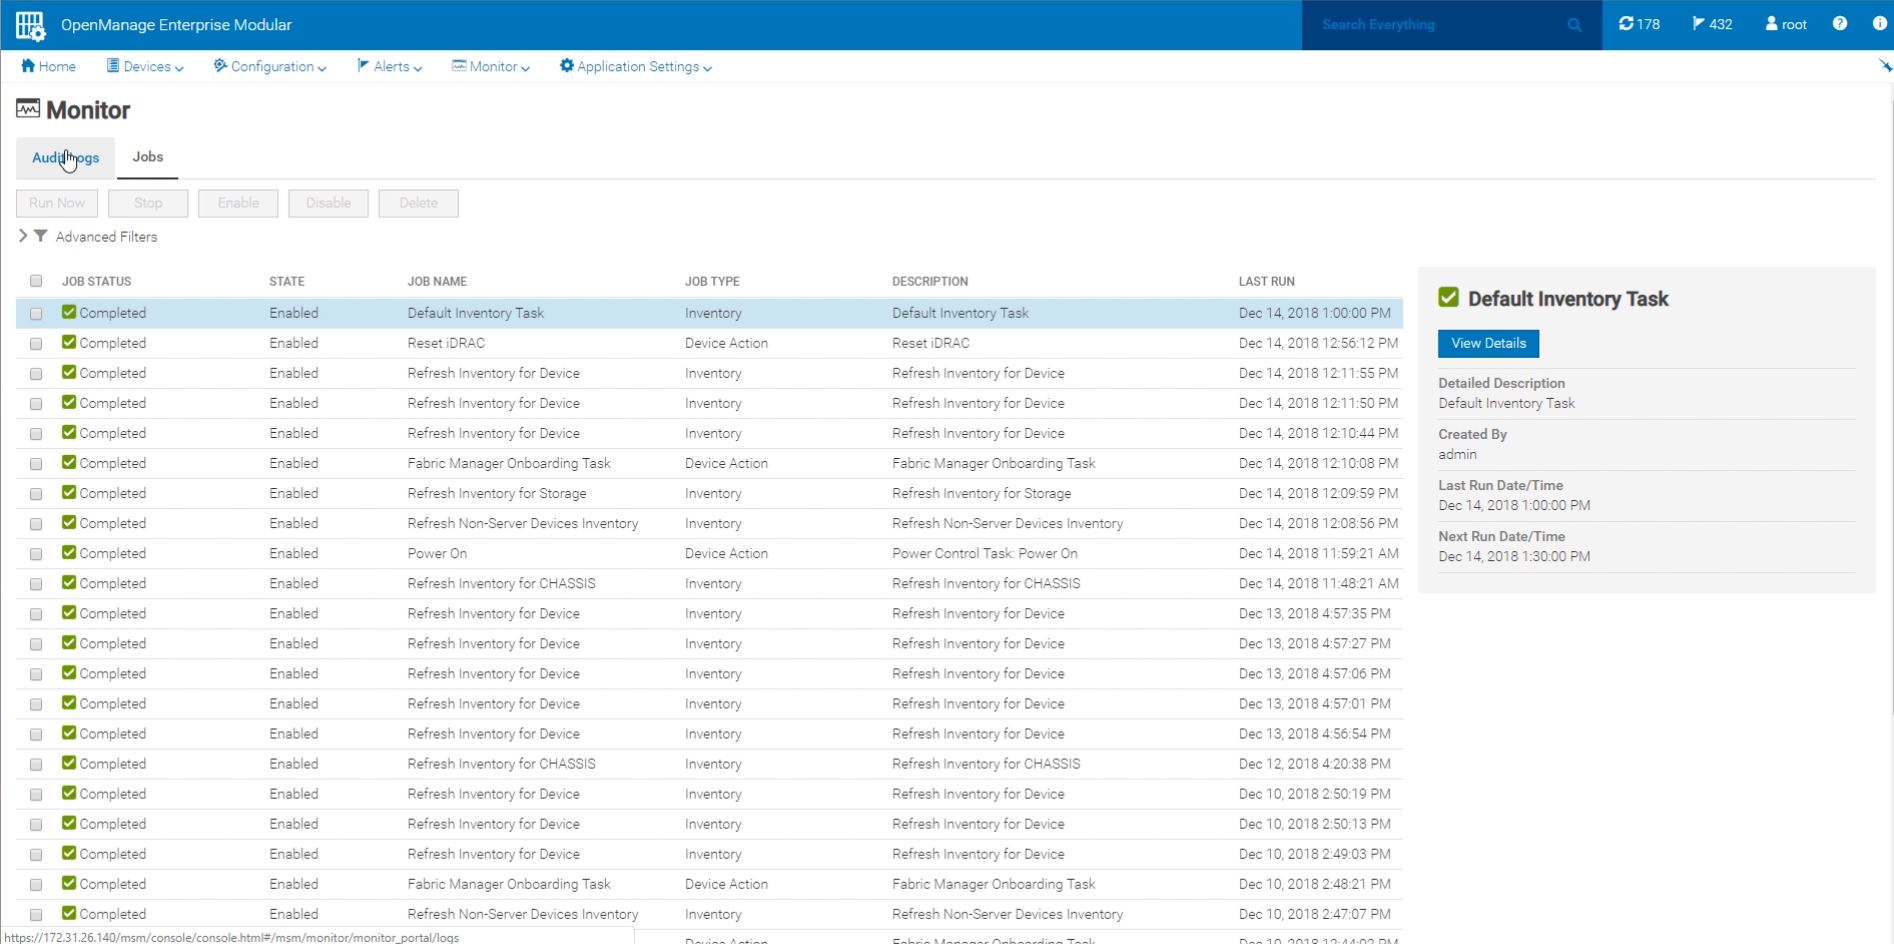Open the Devices dropdown menu
1894x944 pixels.
click(x=145, y=67)
